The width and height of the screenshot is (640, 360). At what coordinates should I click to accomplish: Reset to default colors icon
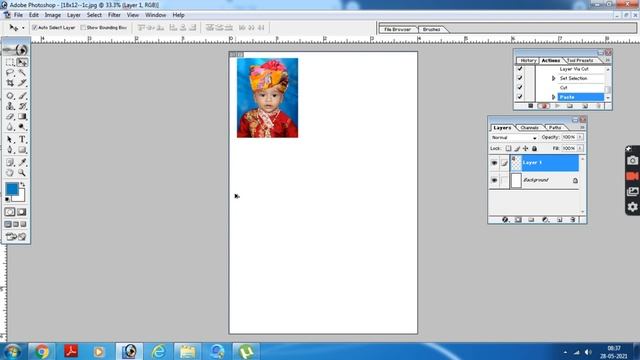pyautogui.click(x=7, y=199)
